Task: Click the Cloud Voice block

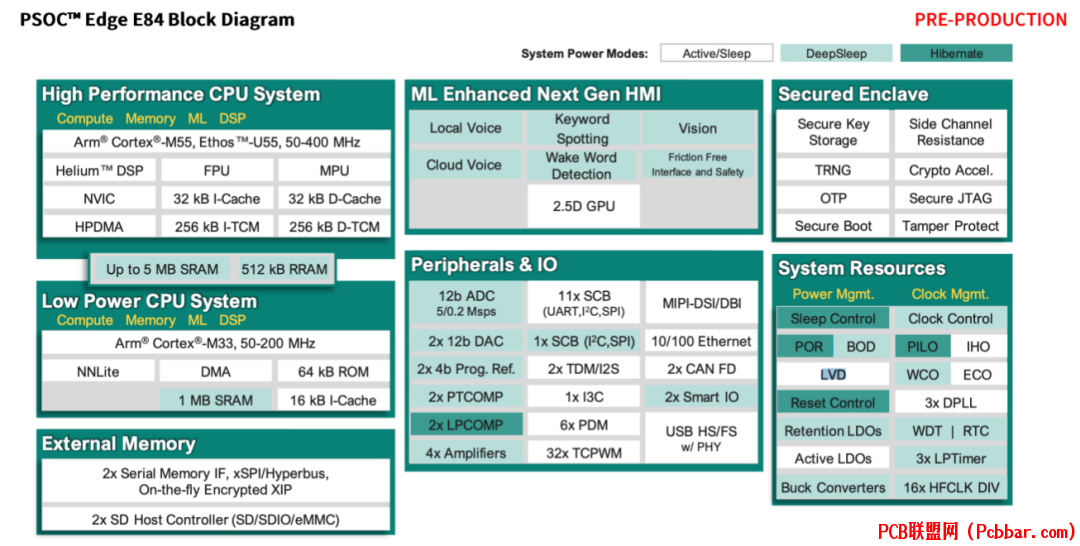Action: click(x=466, y=165)
